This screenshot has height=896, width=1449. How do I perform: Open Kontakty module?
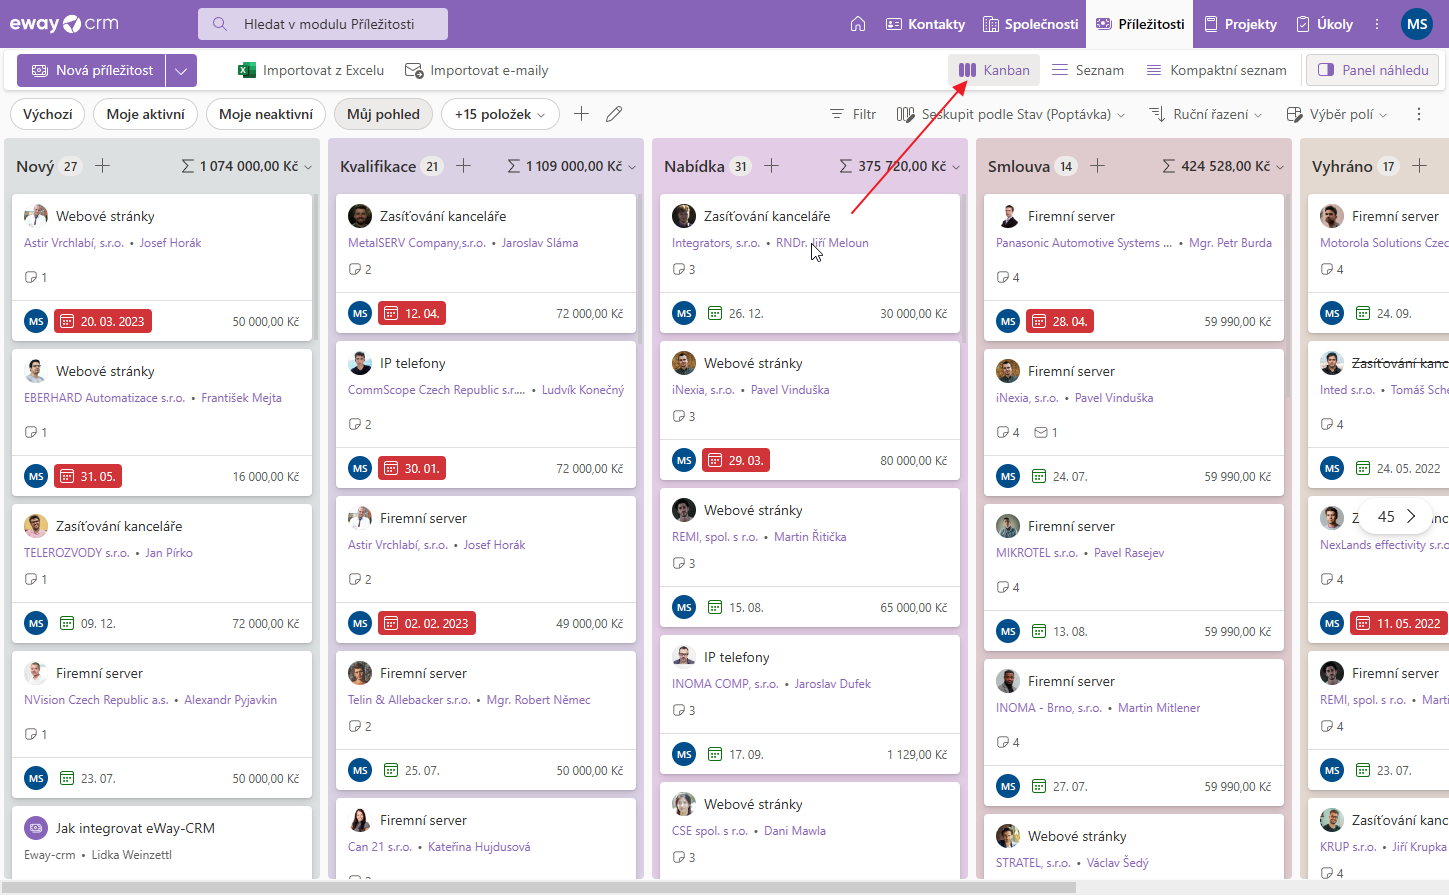coord(925,24)
